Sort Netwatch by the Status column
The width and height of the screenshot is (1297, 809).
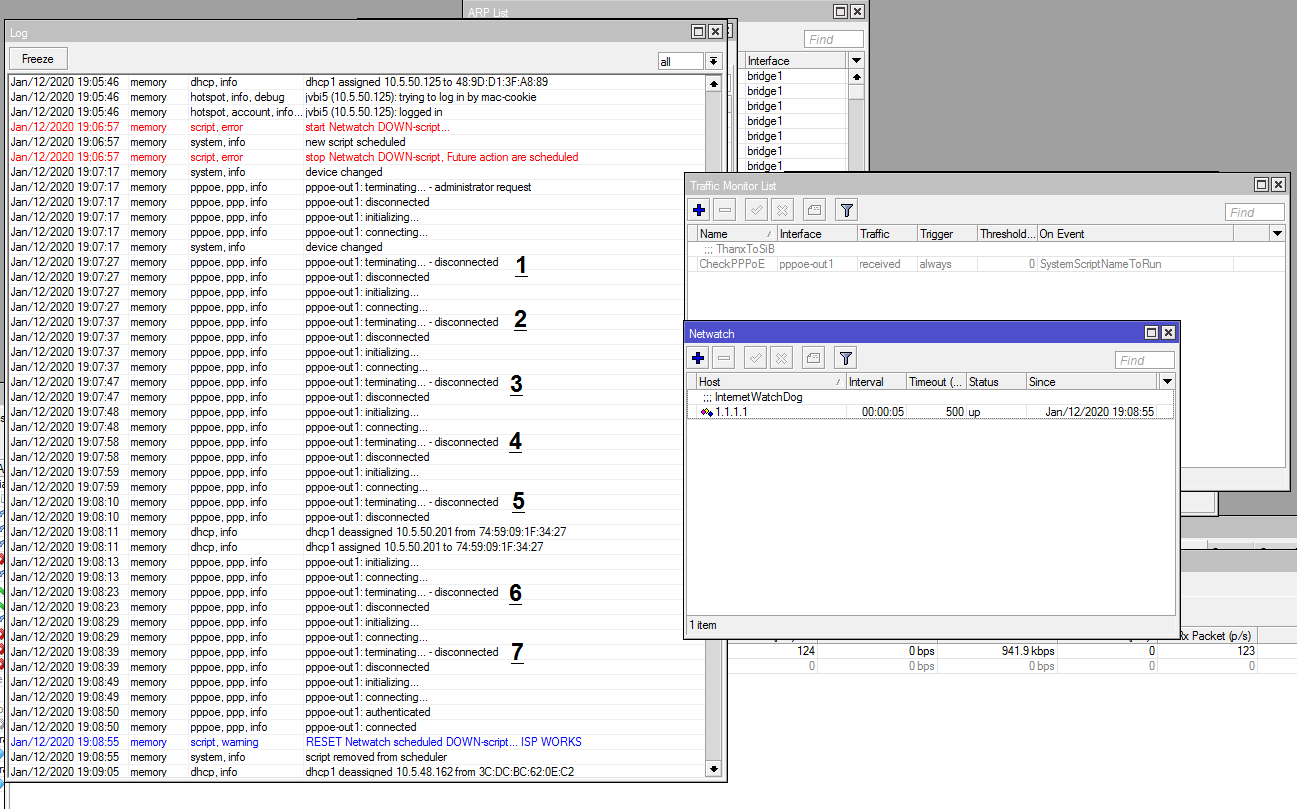(996, 382)
